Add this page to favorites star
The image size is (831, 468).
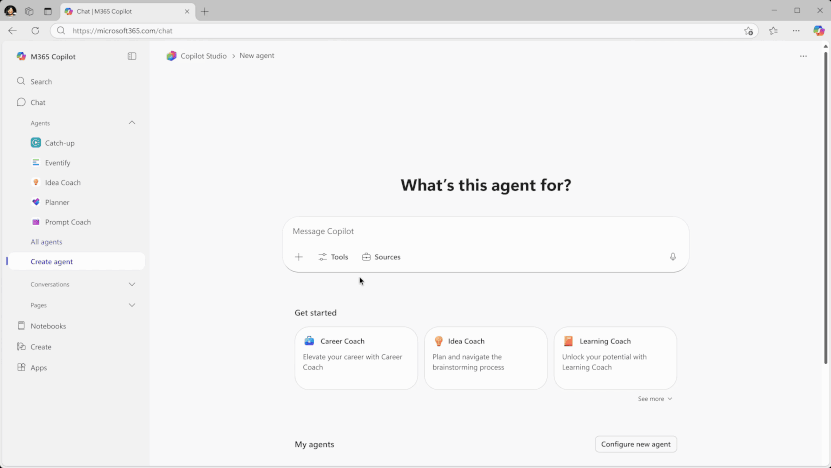(x=748, y=31)
